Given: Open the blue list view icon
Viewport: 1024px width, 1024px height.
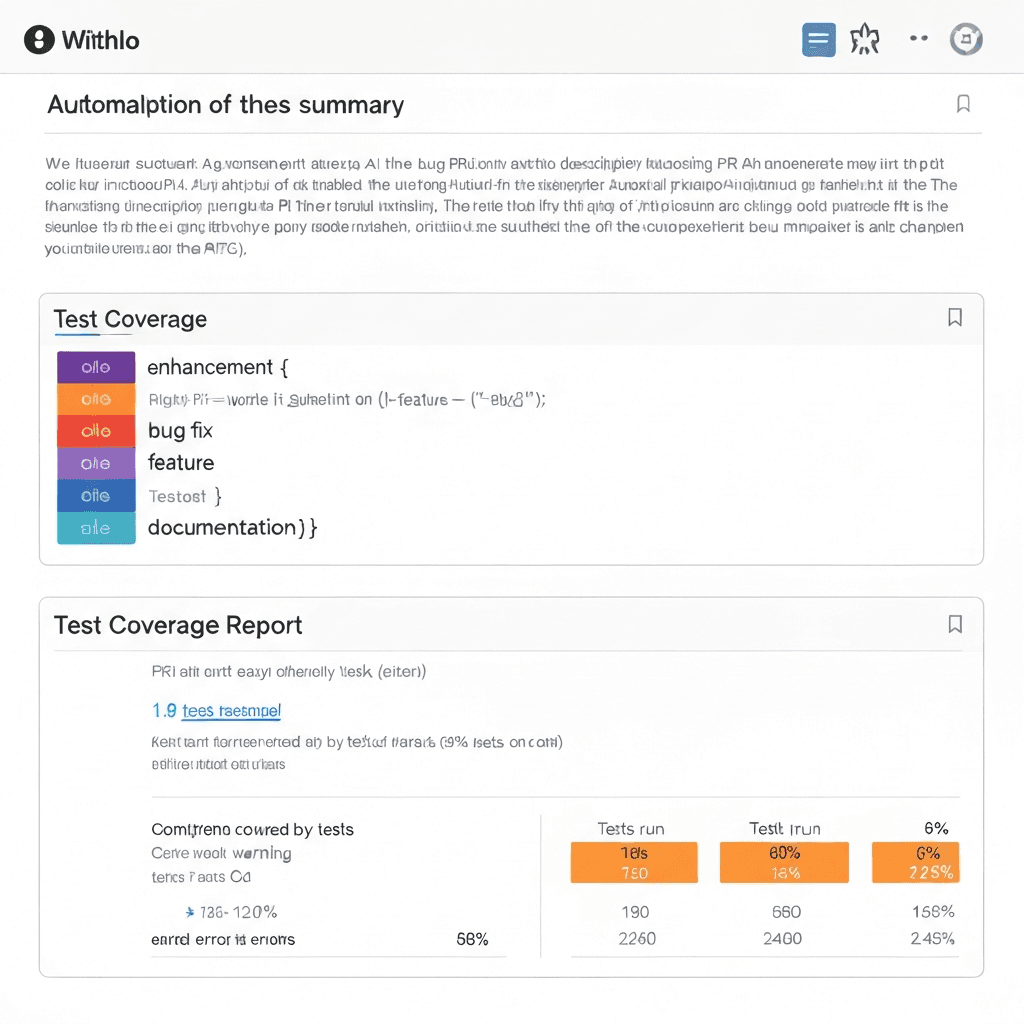Looking at the screenshot, I should (x=818, y=40).
